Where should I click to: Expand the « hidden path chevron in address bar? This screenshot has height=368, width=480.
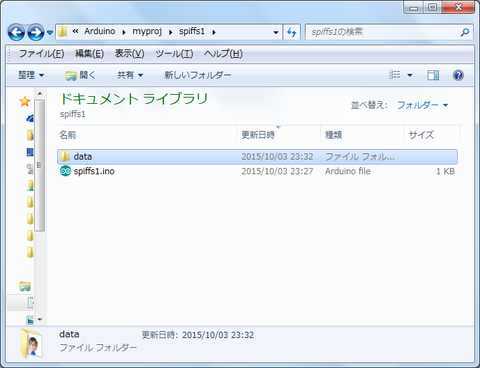75,32
